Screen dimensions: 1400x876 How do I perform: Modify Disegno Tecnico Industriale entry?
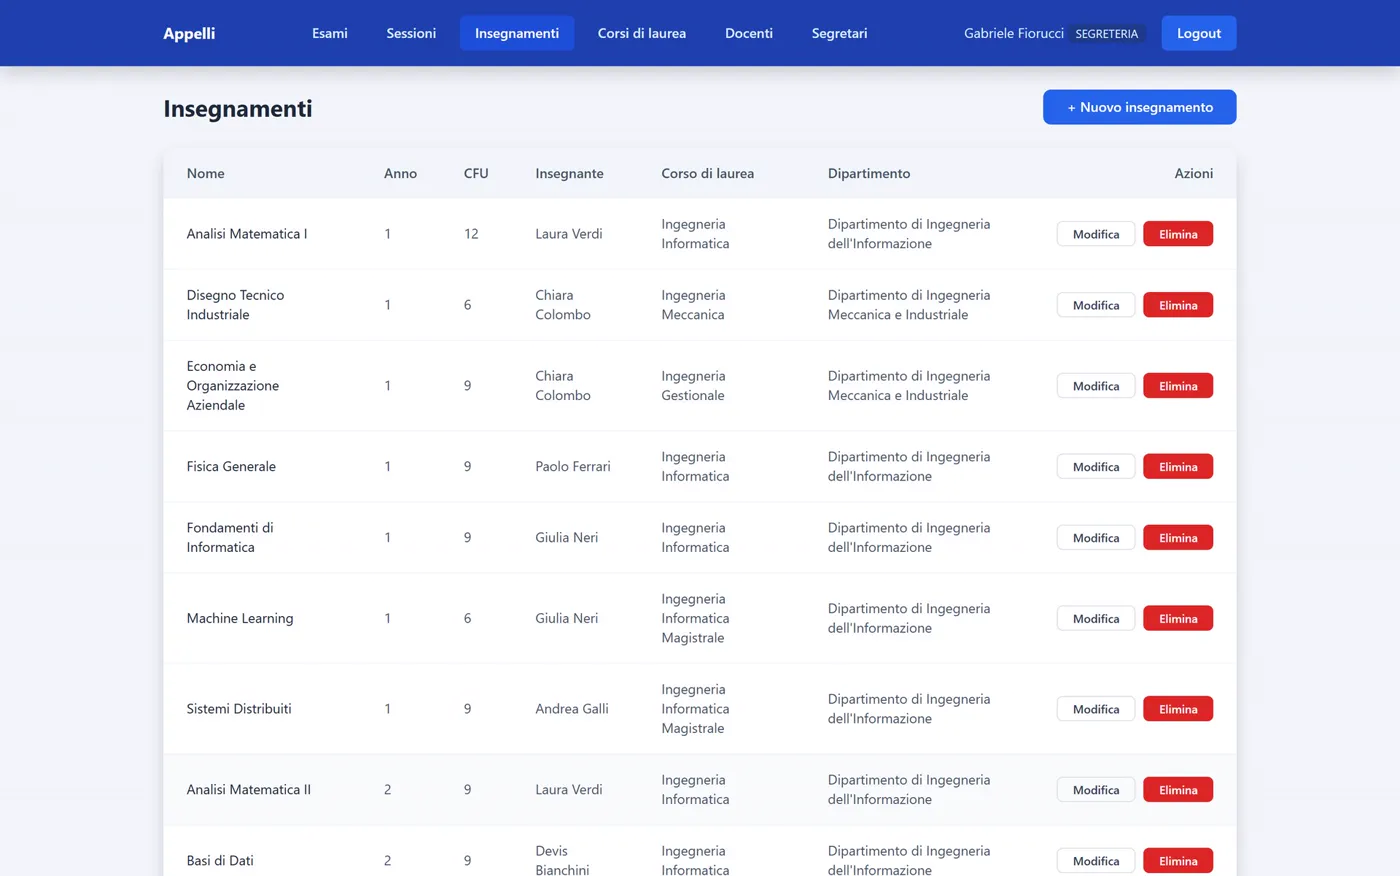tap(1096, 305)
